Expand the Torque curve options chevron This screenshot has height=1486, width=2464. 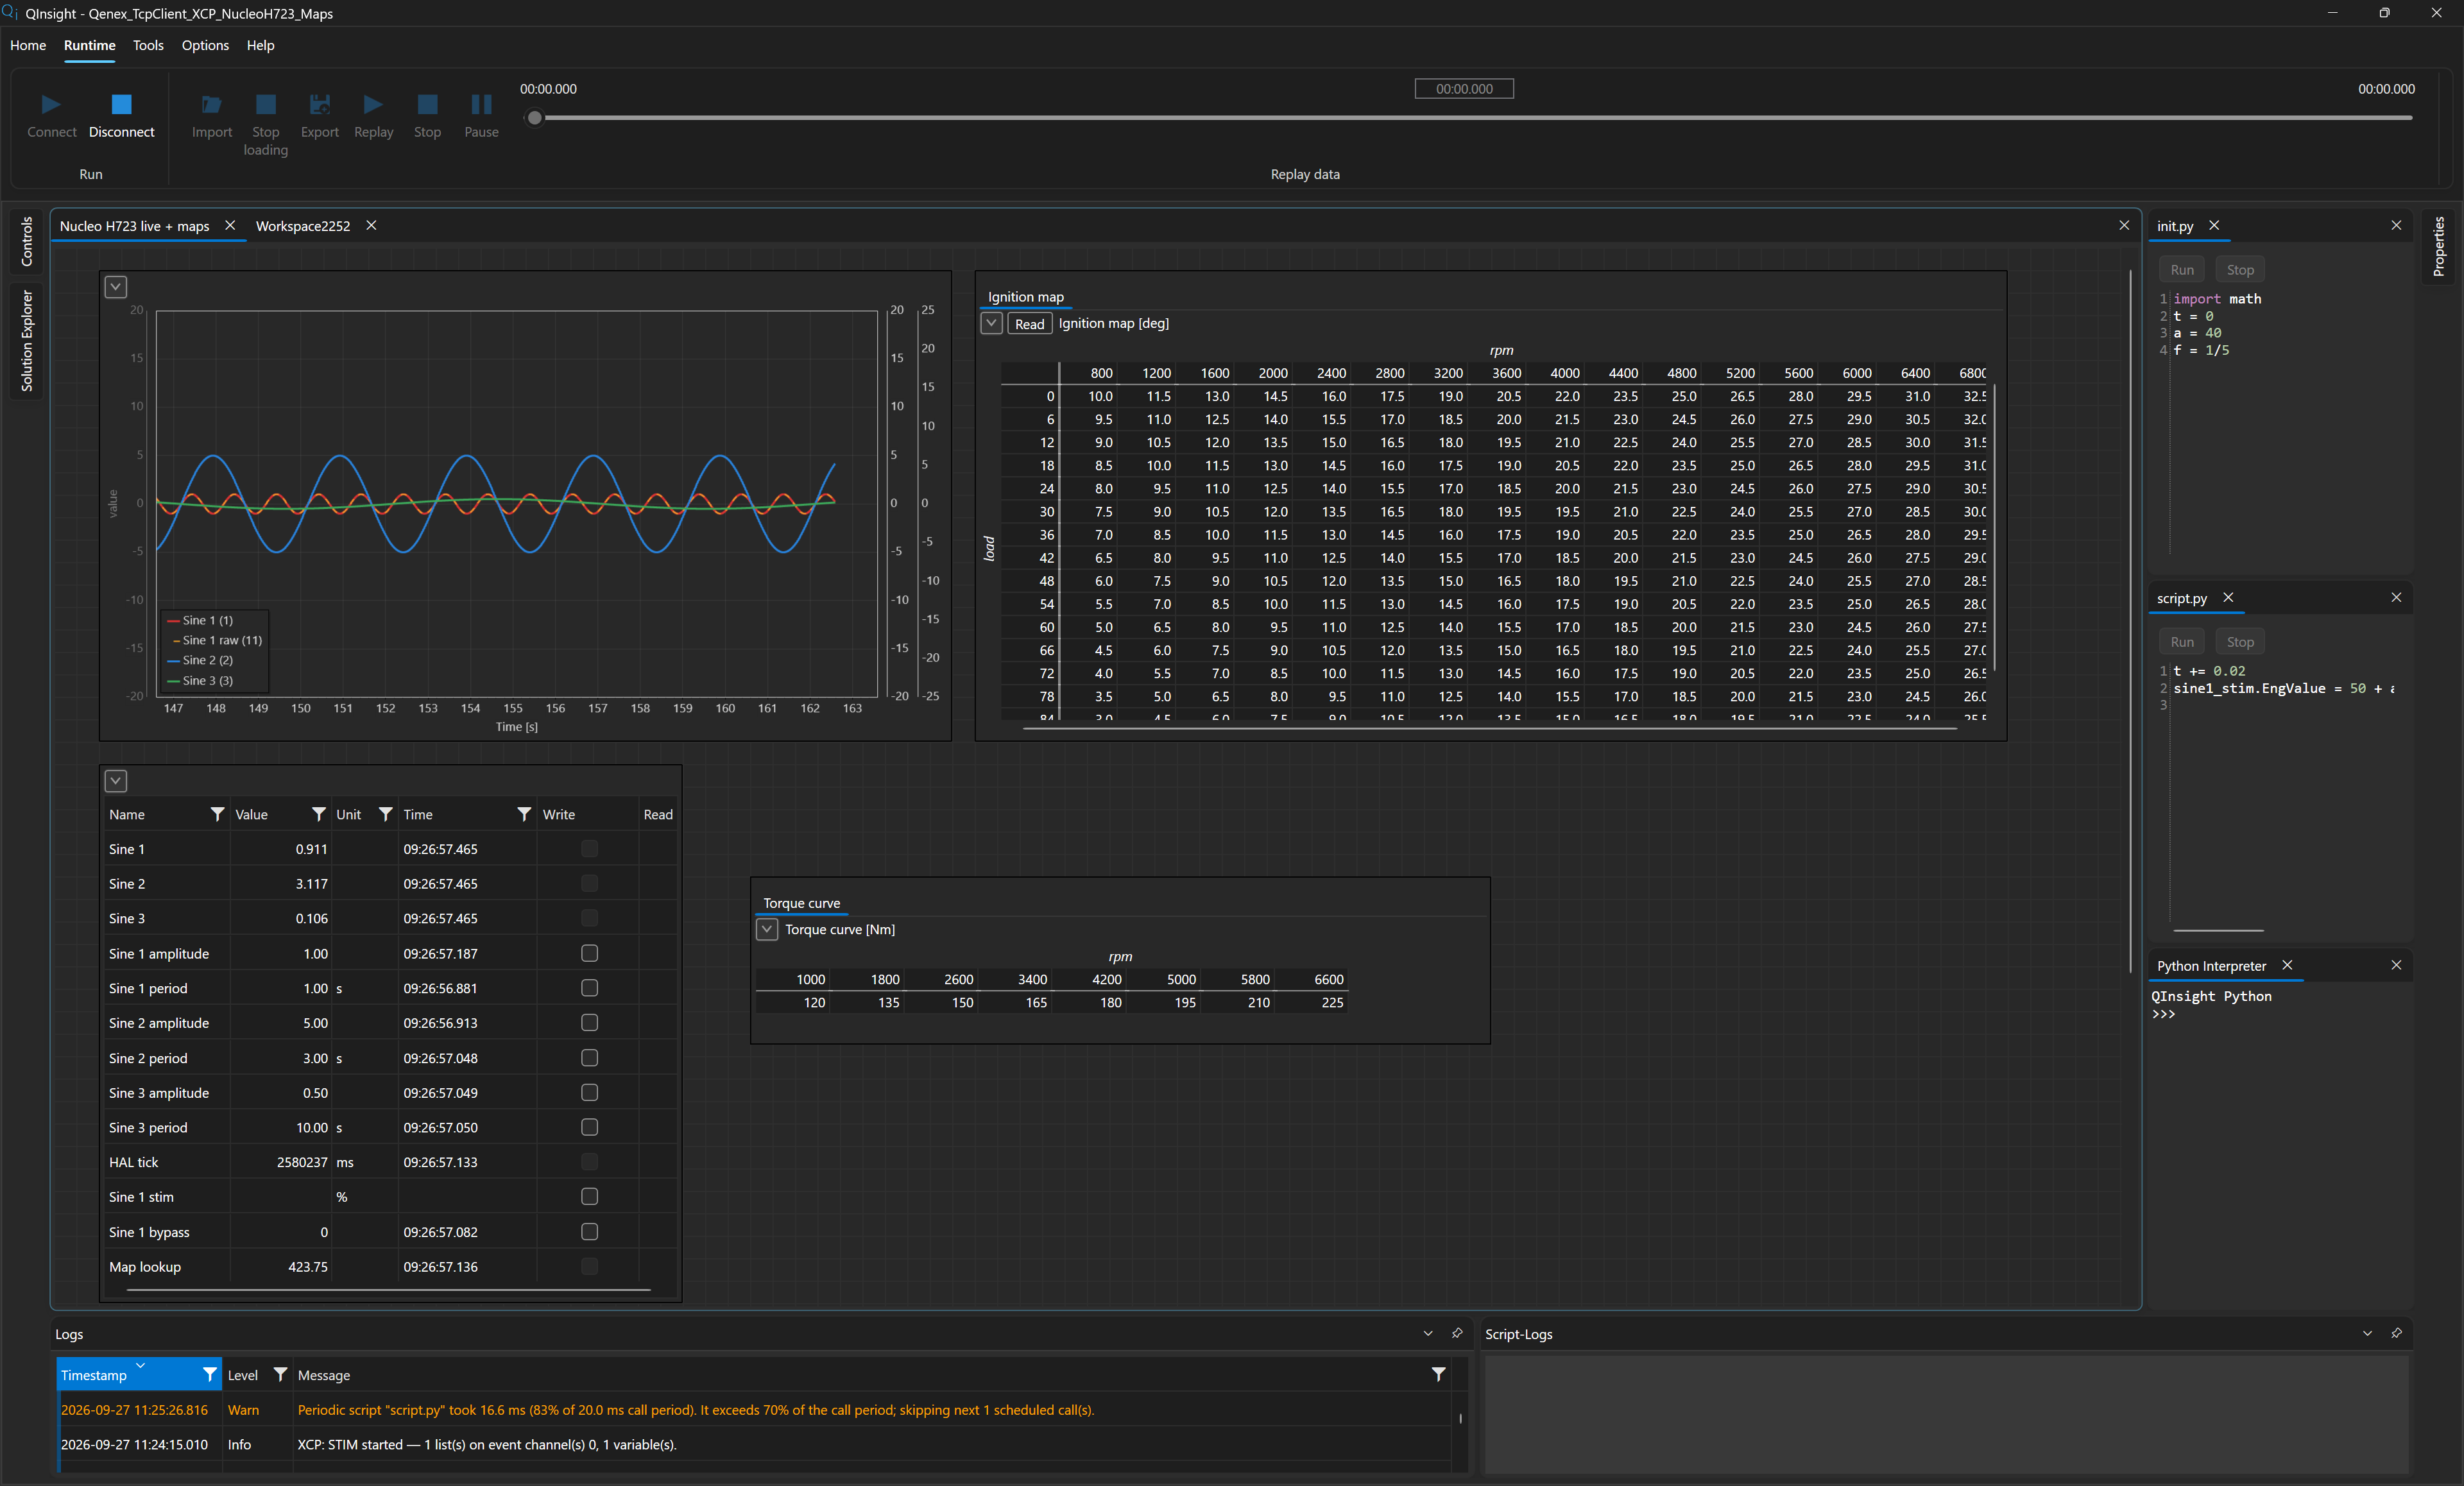point(767,929)
